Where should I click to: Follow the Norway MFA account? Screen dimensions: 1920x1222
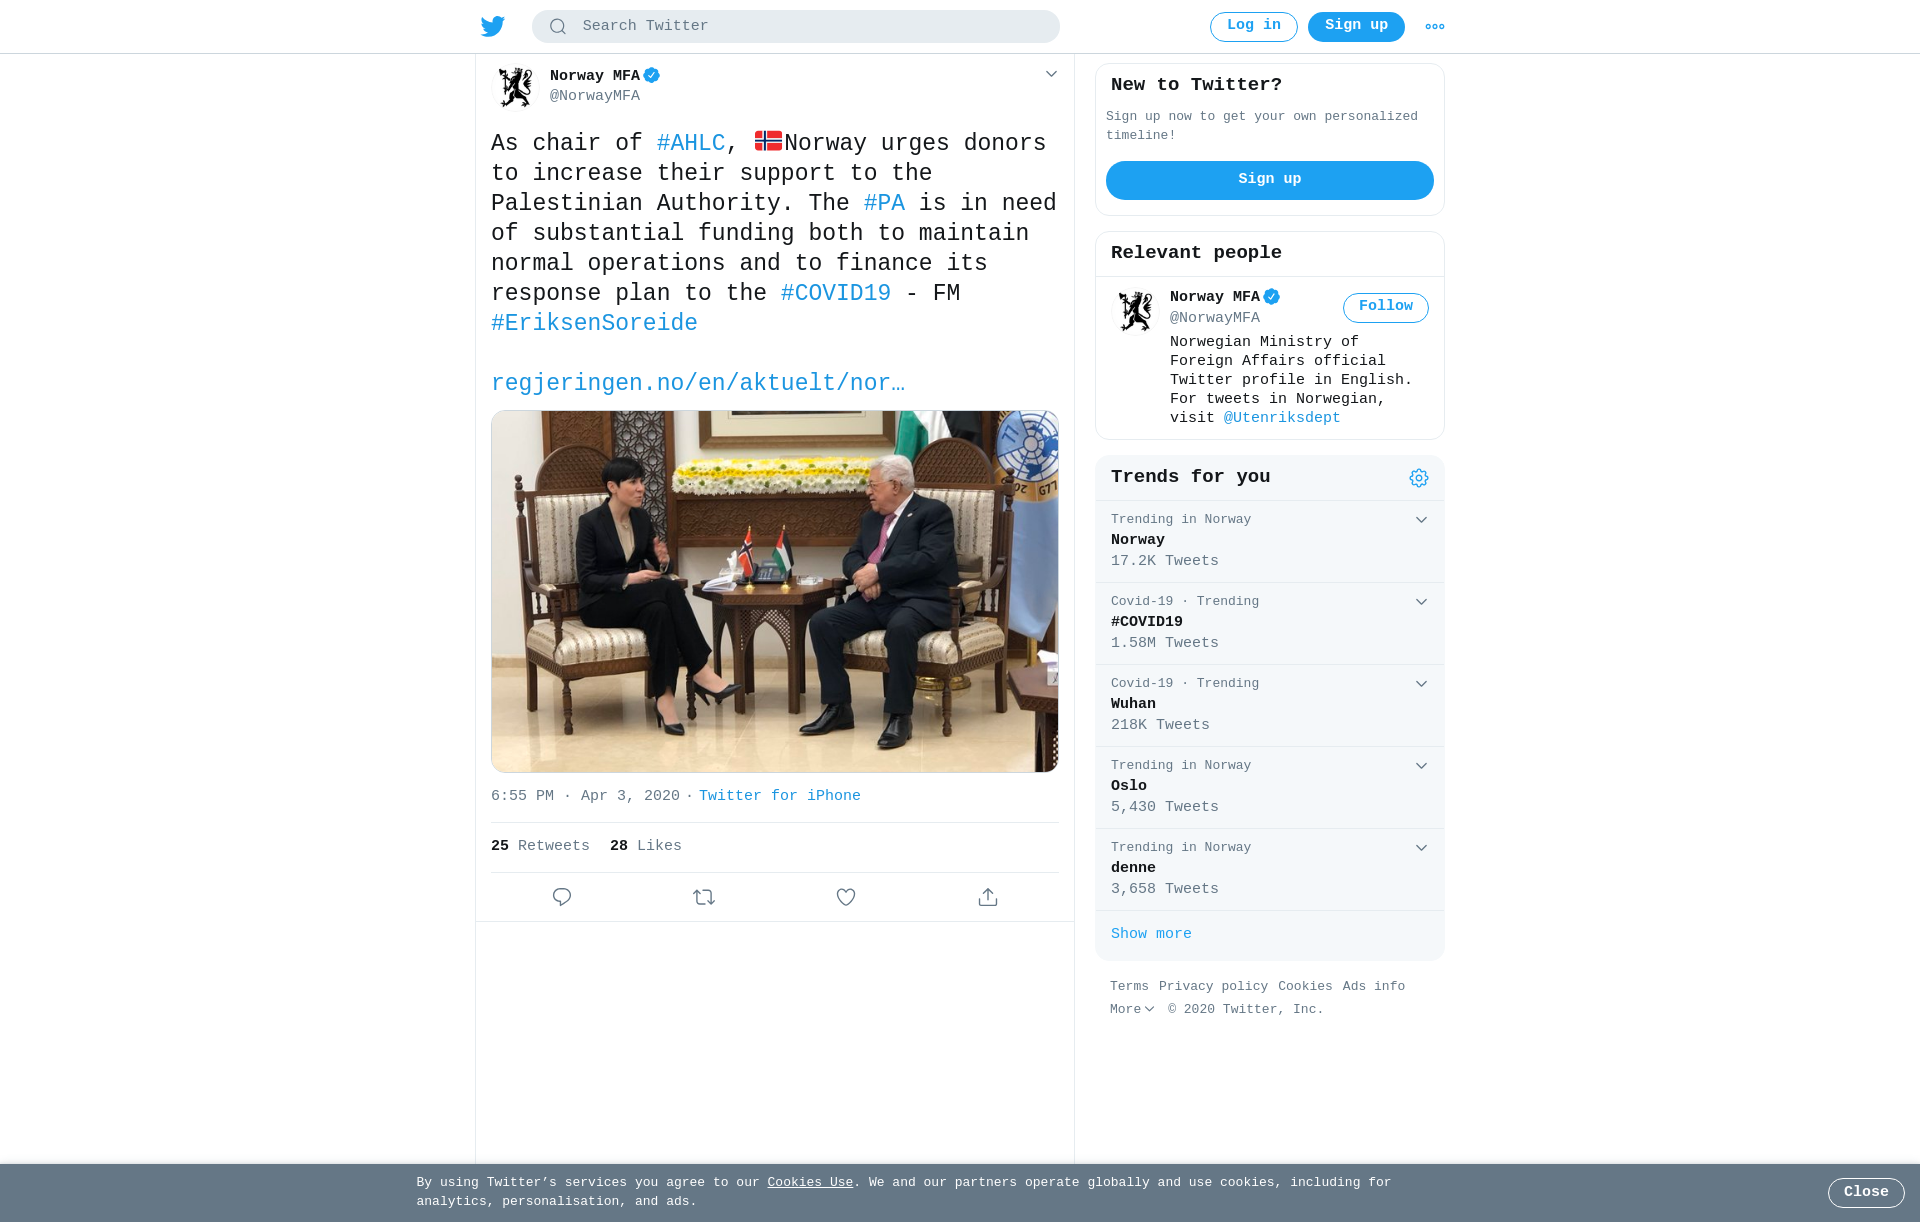pyautogui.click(x=1386, y=308)
